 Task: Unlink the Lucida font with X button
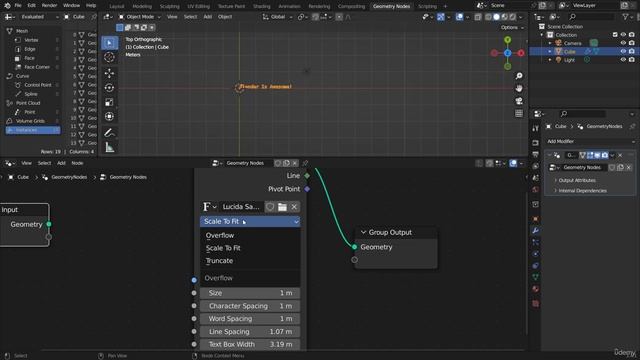tap(294, 207)
